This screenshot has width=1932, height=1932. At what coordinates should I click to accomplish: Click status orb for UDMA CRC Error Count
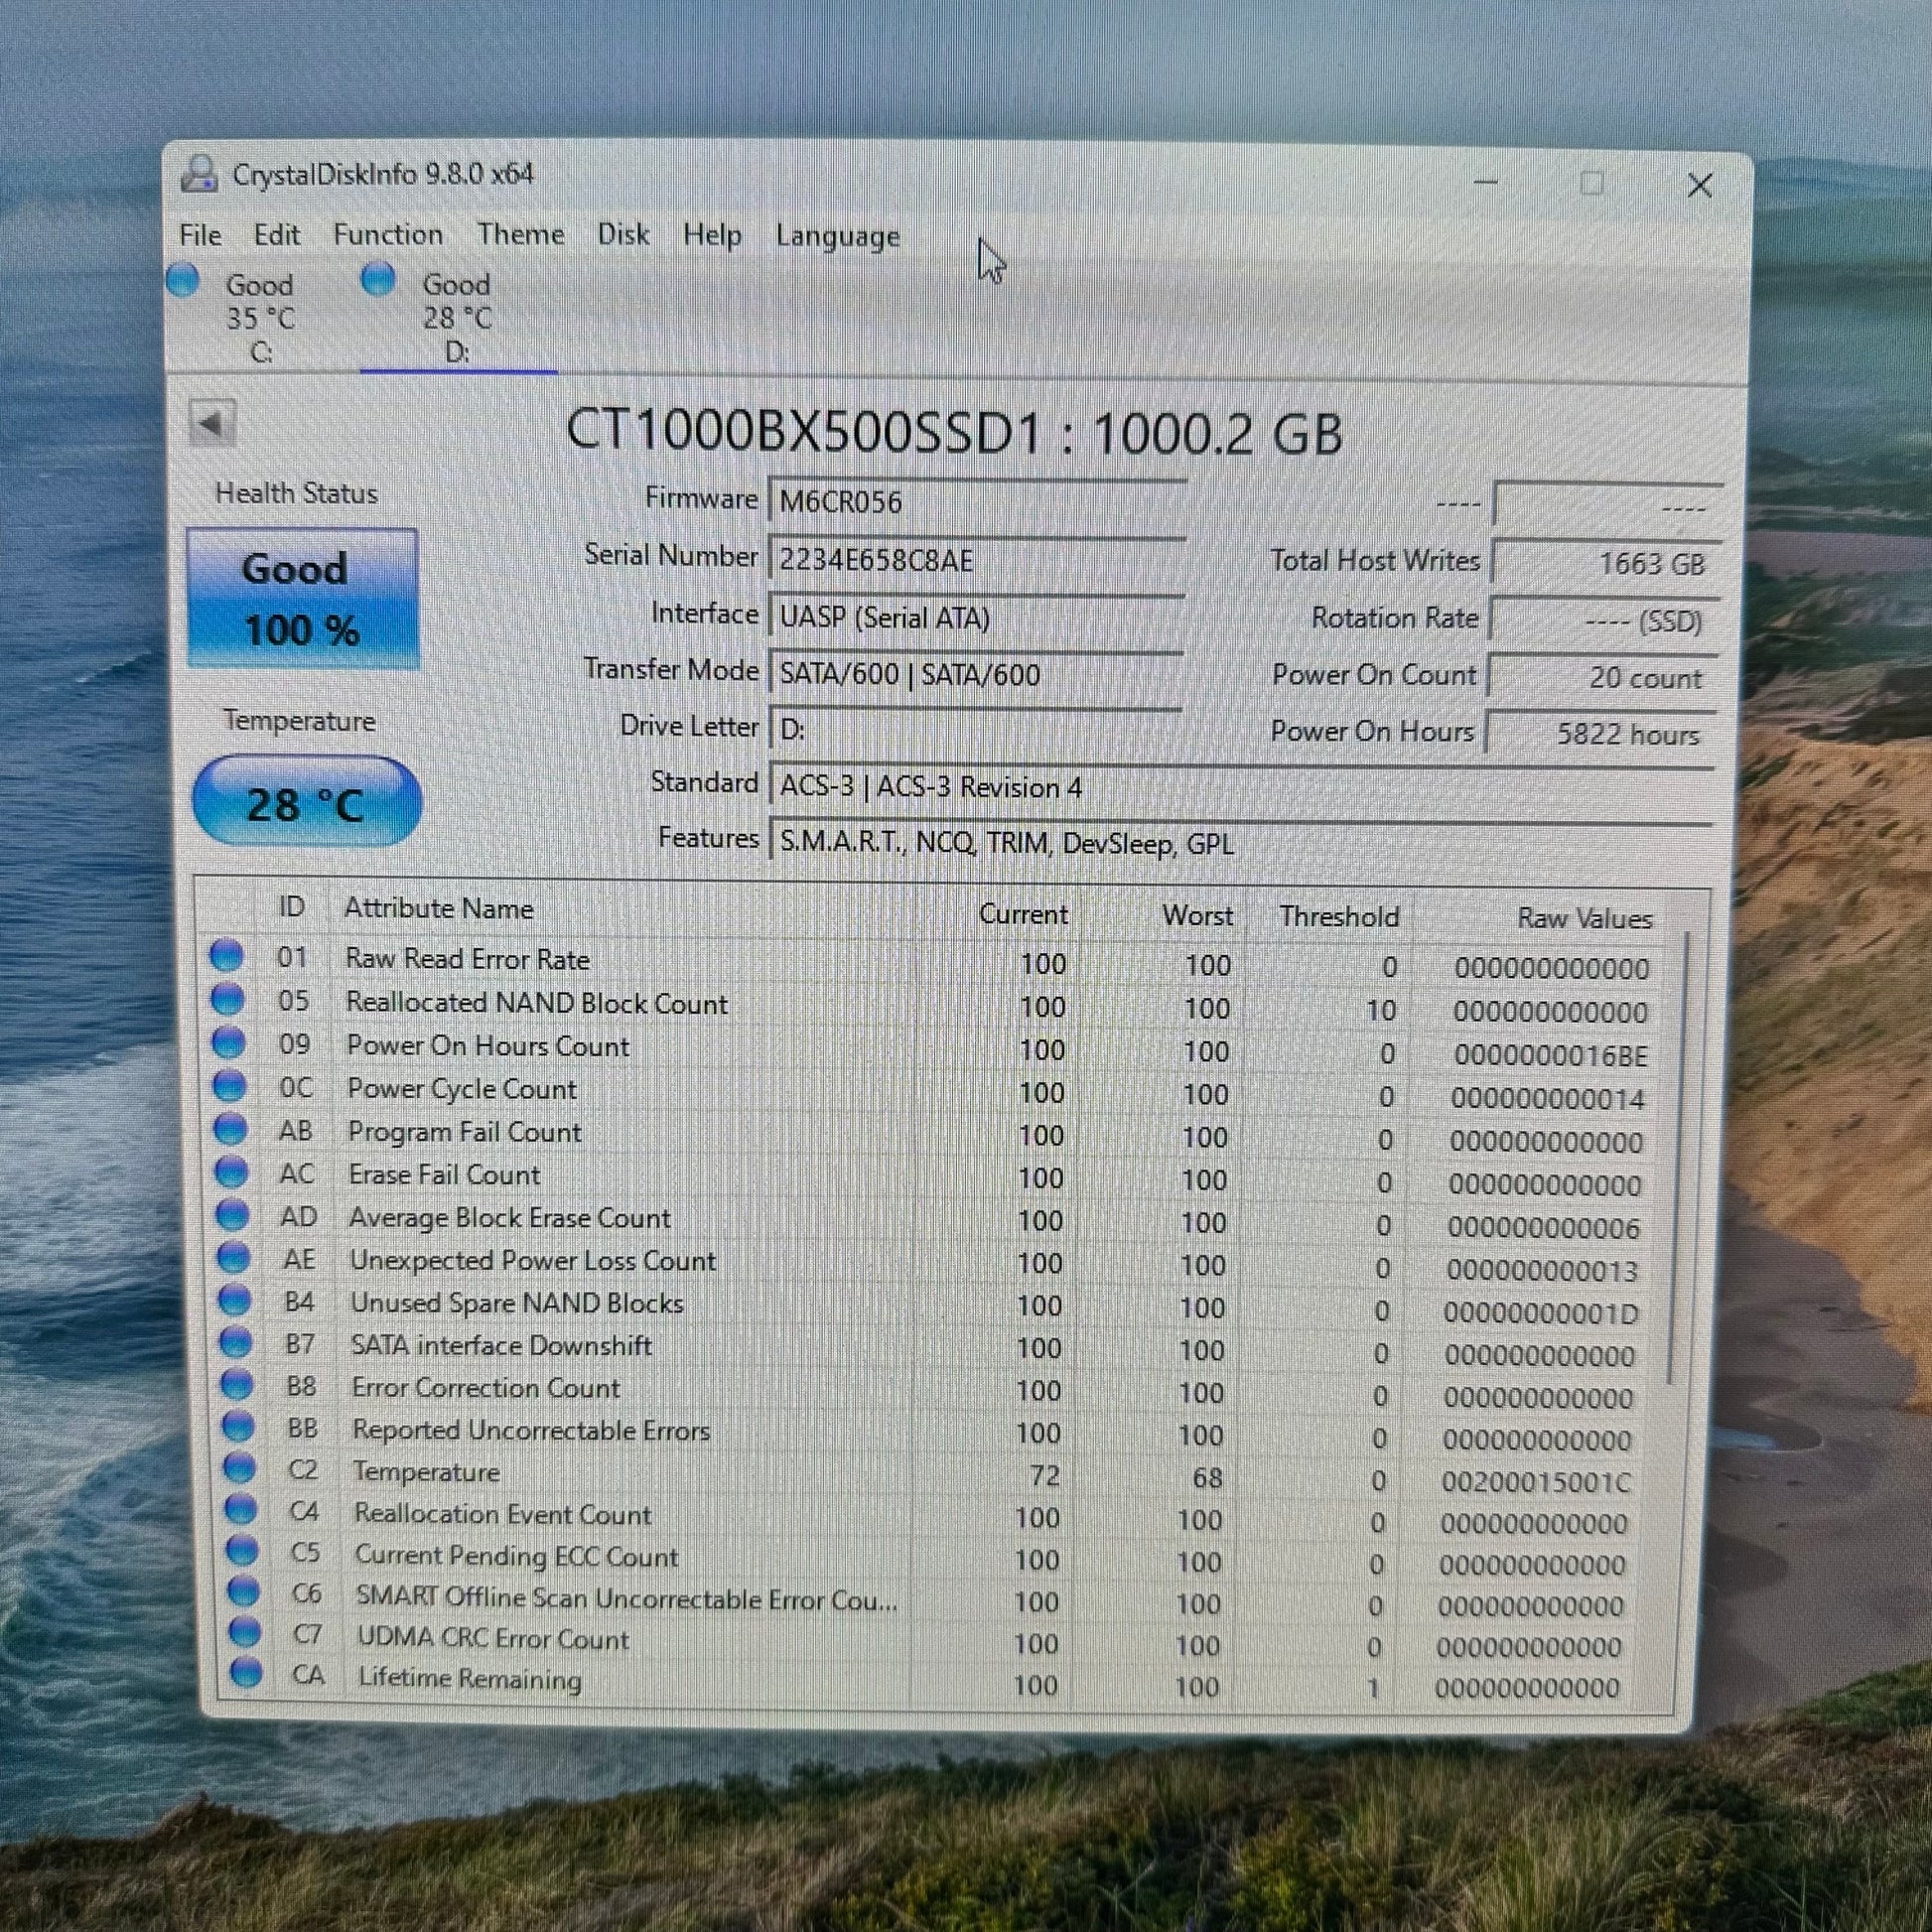pos(245,1632)
